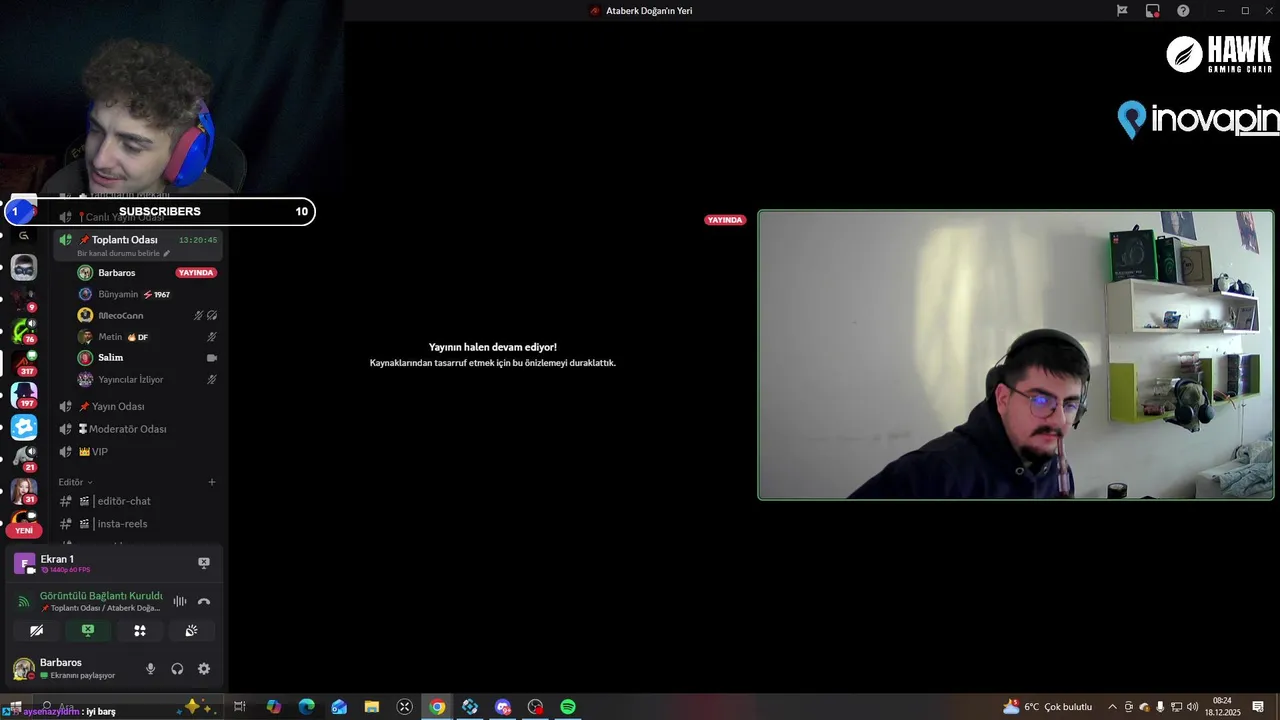Open the soundboard button

click(191, 631)
